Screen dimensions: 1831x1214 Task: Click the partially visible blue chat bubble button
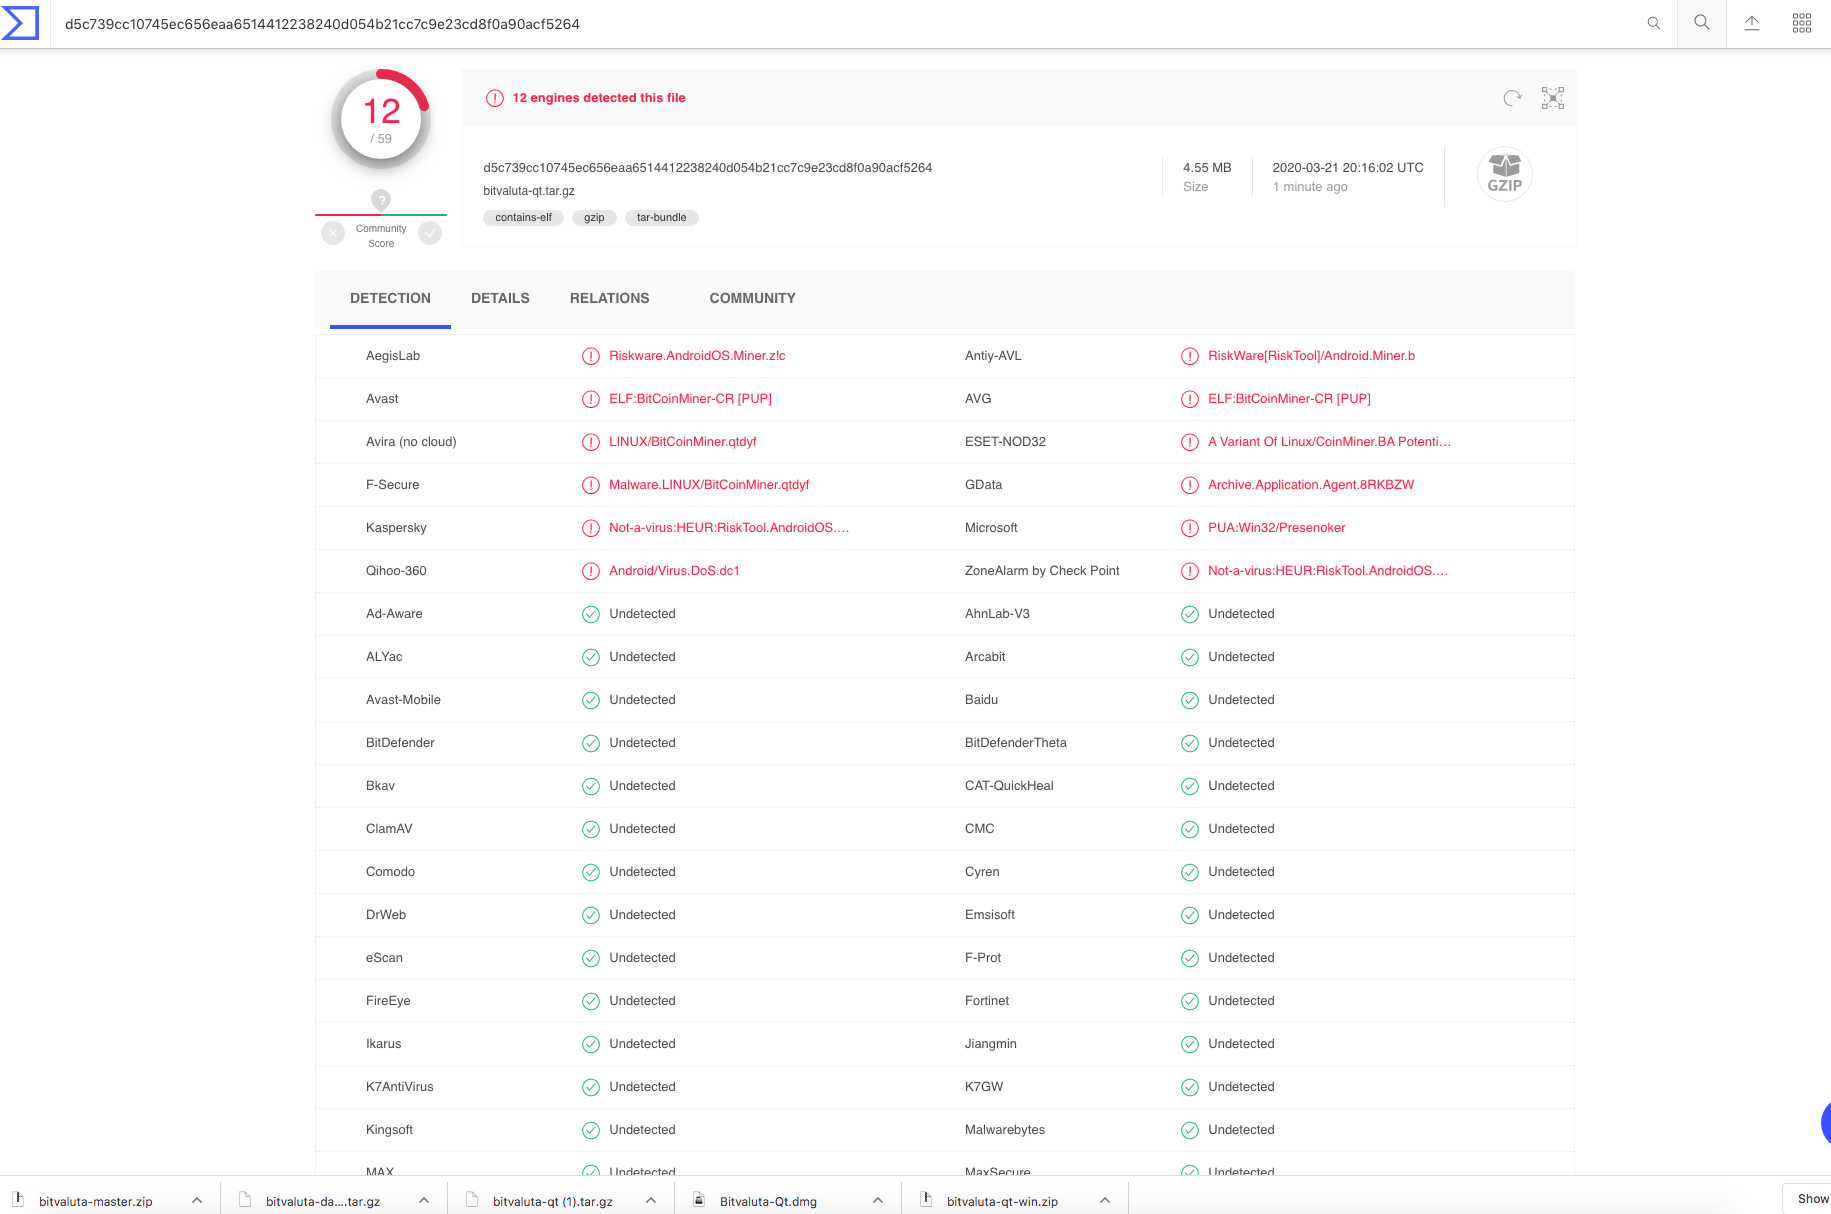point(1826,1122)
